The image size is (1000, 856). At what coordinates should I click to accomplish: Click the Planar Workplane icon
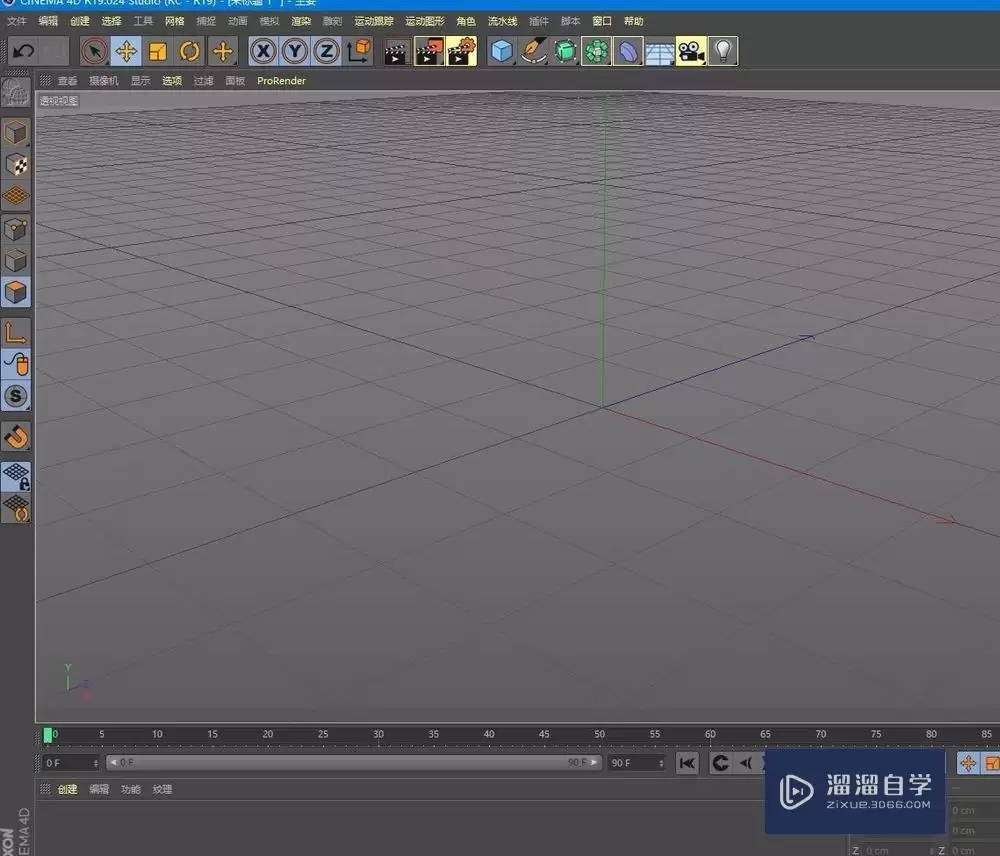pos(16,508)
